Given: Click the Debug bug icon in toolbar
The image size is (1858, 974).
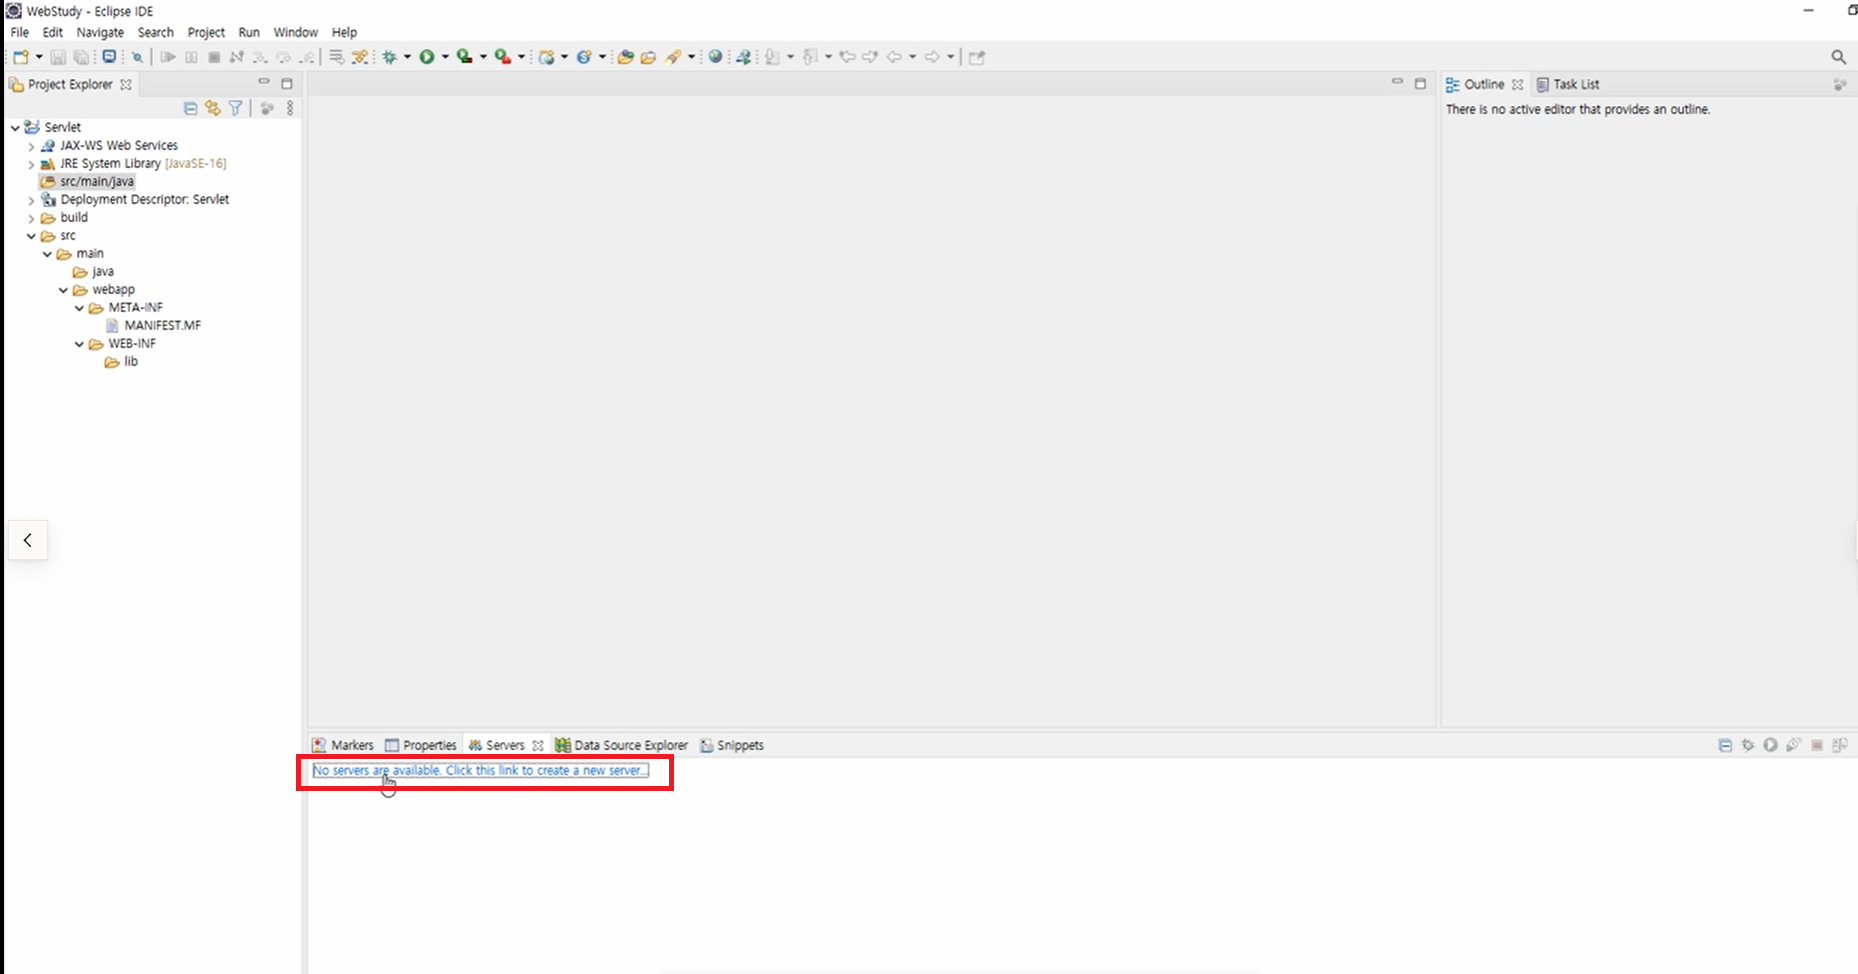Looking at the screenshot, I should tap(390, 57).
